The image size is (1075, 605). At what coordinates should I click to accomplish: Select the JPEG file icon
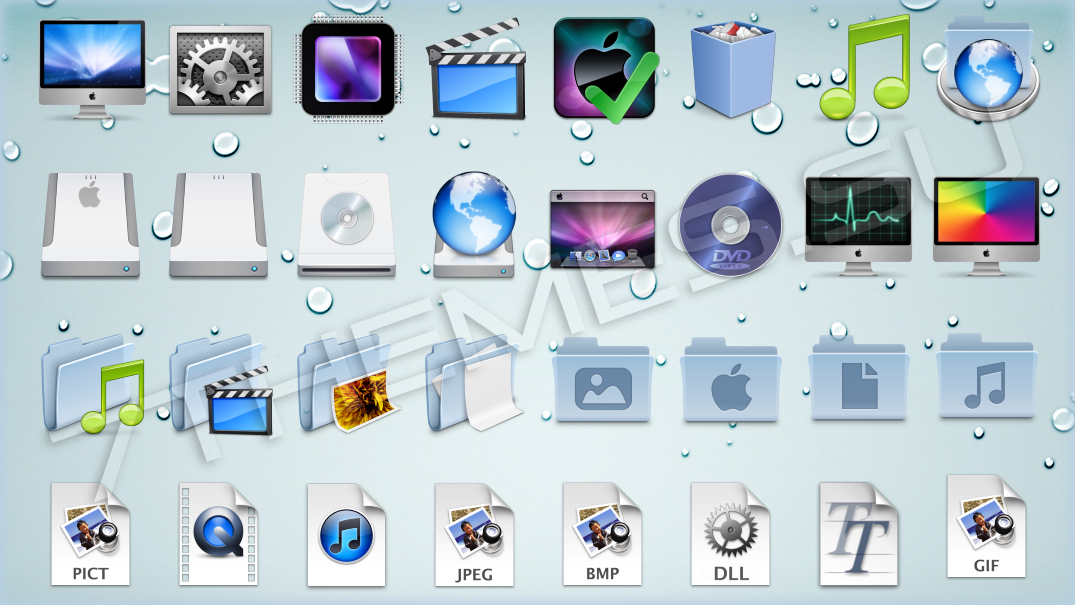pos(474,535)
